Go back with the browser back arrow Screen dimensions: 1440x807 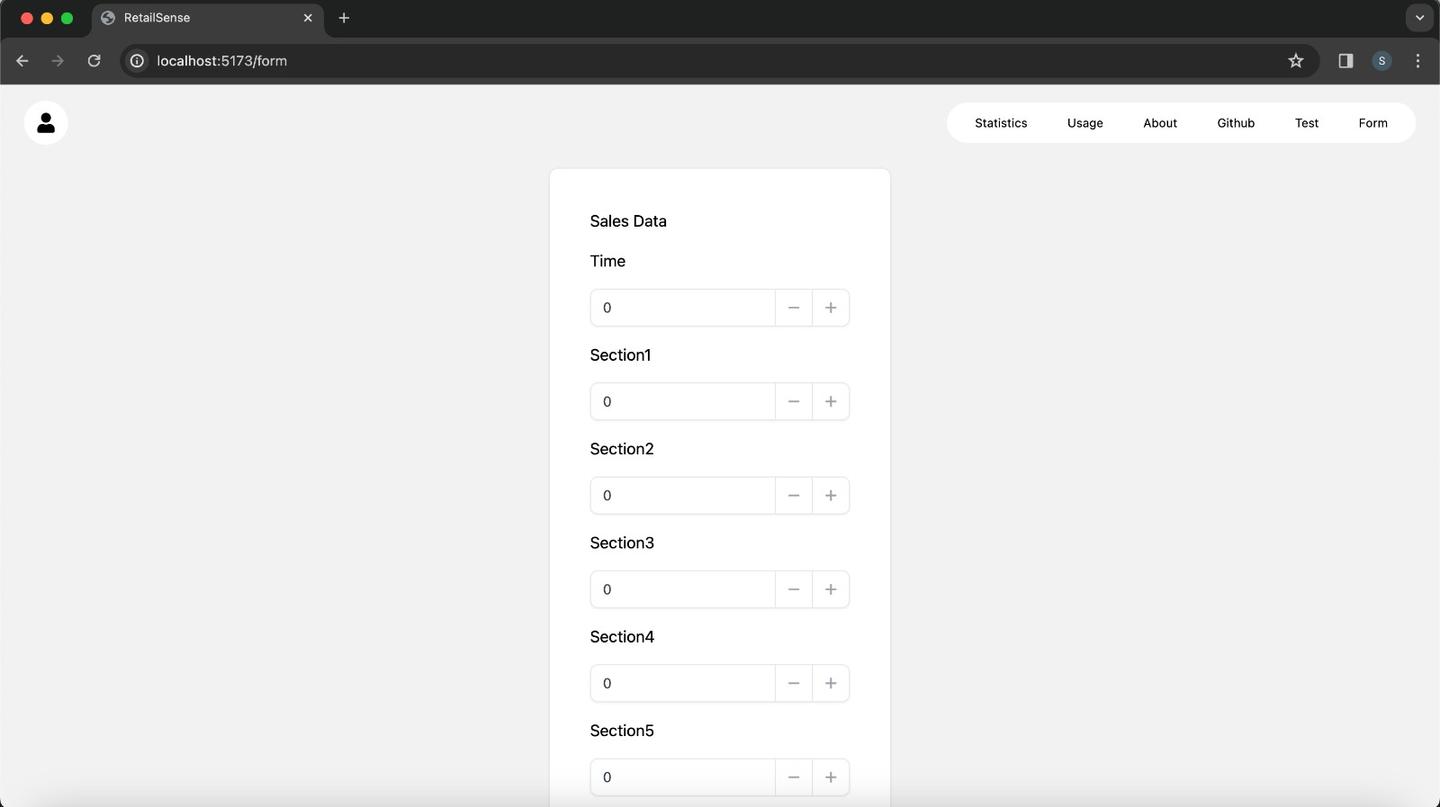pyautogui.click(x=22, y=61)
